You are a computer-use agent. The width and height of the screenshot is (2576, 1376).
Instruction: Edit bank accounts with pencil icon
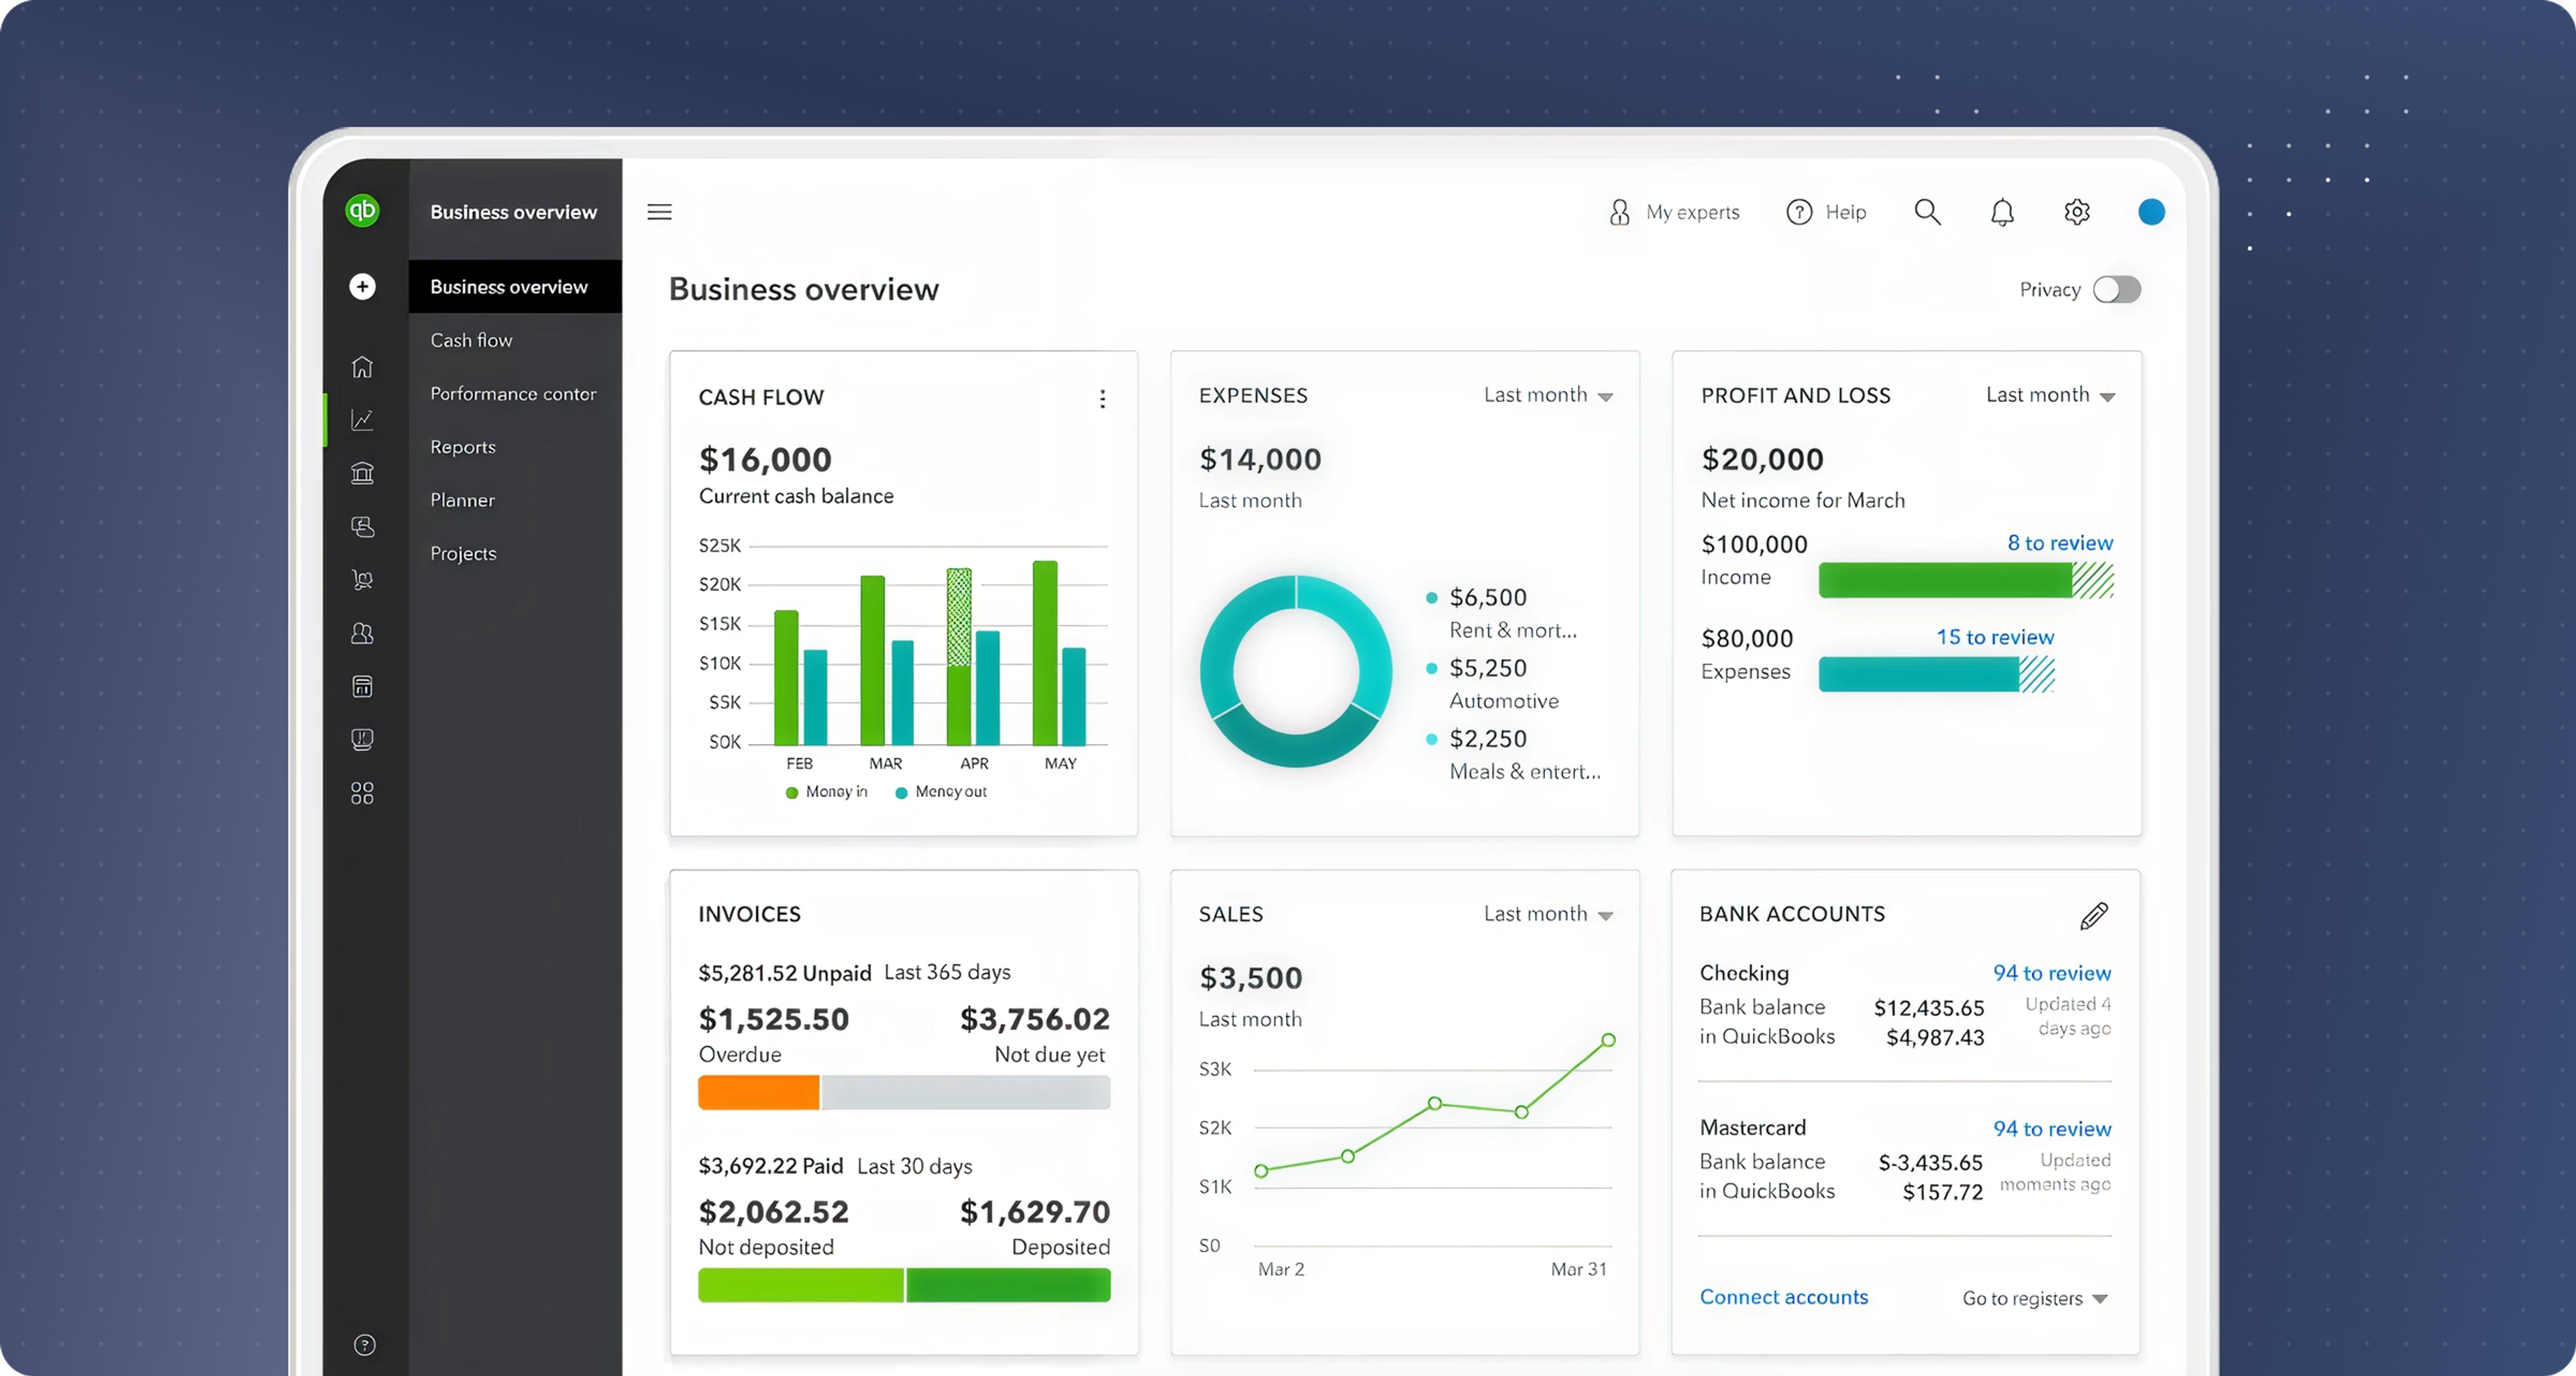pyautogui.click(x=2094, y=916)
